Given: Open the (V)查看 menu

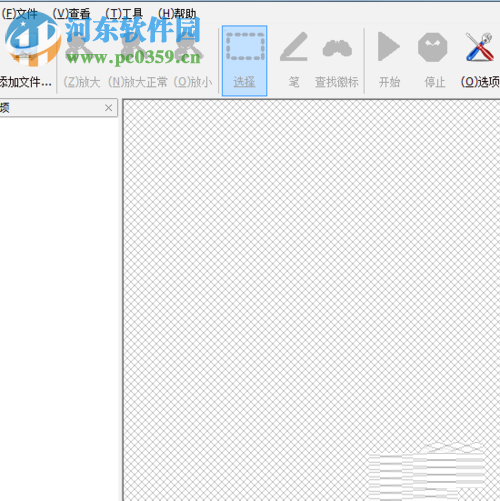Looking at the screenshot, I should coord(71,14).
